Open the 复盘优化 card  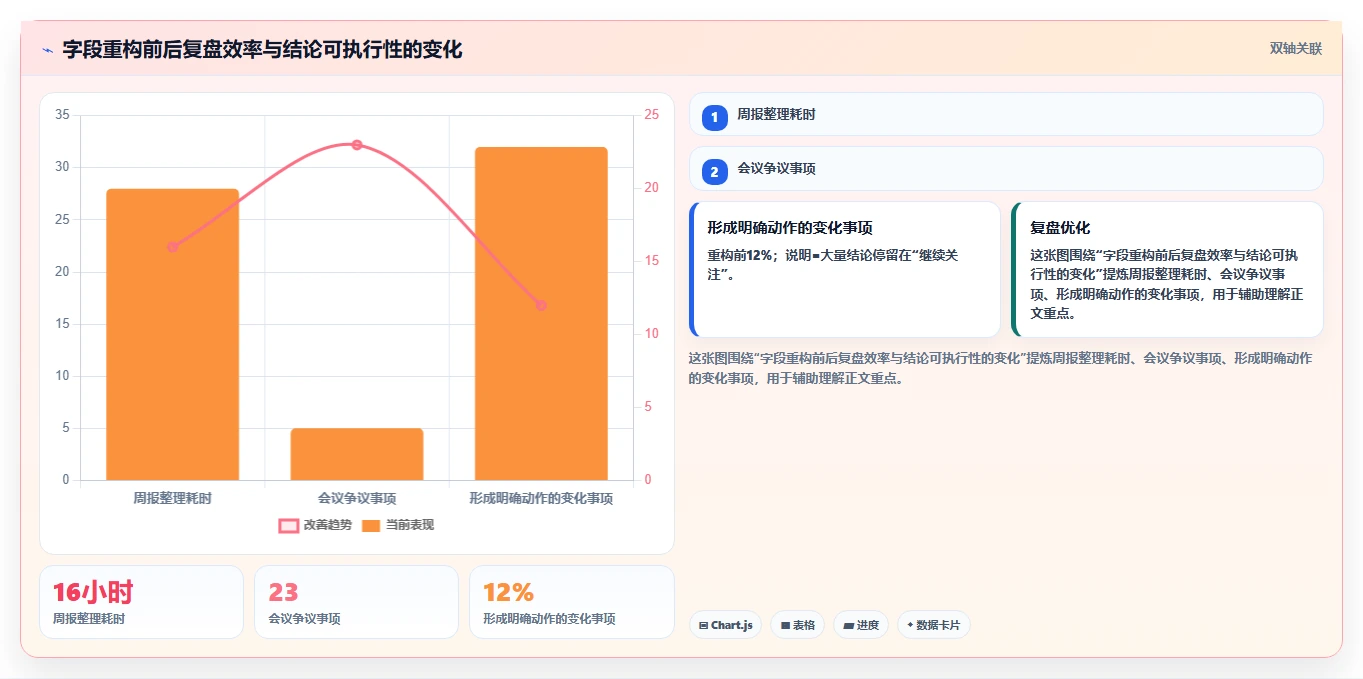1168,270
